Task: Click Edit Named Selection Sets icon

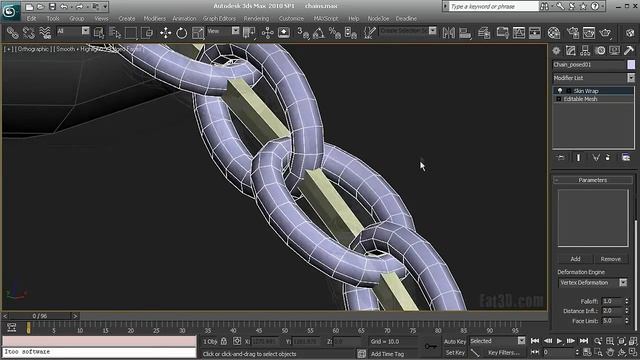Action: (369, 33)
